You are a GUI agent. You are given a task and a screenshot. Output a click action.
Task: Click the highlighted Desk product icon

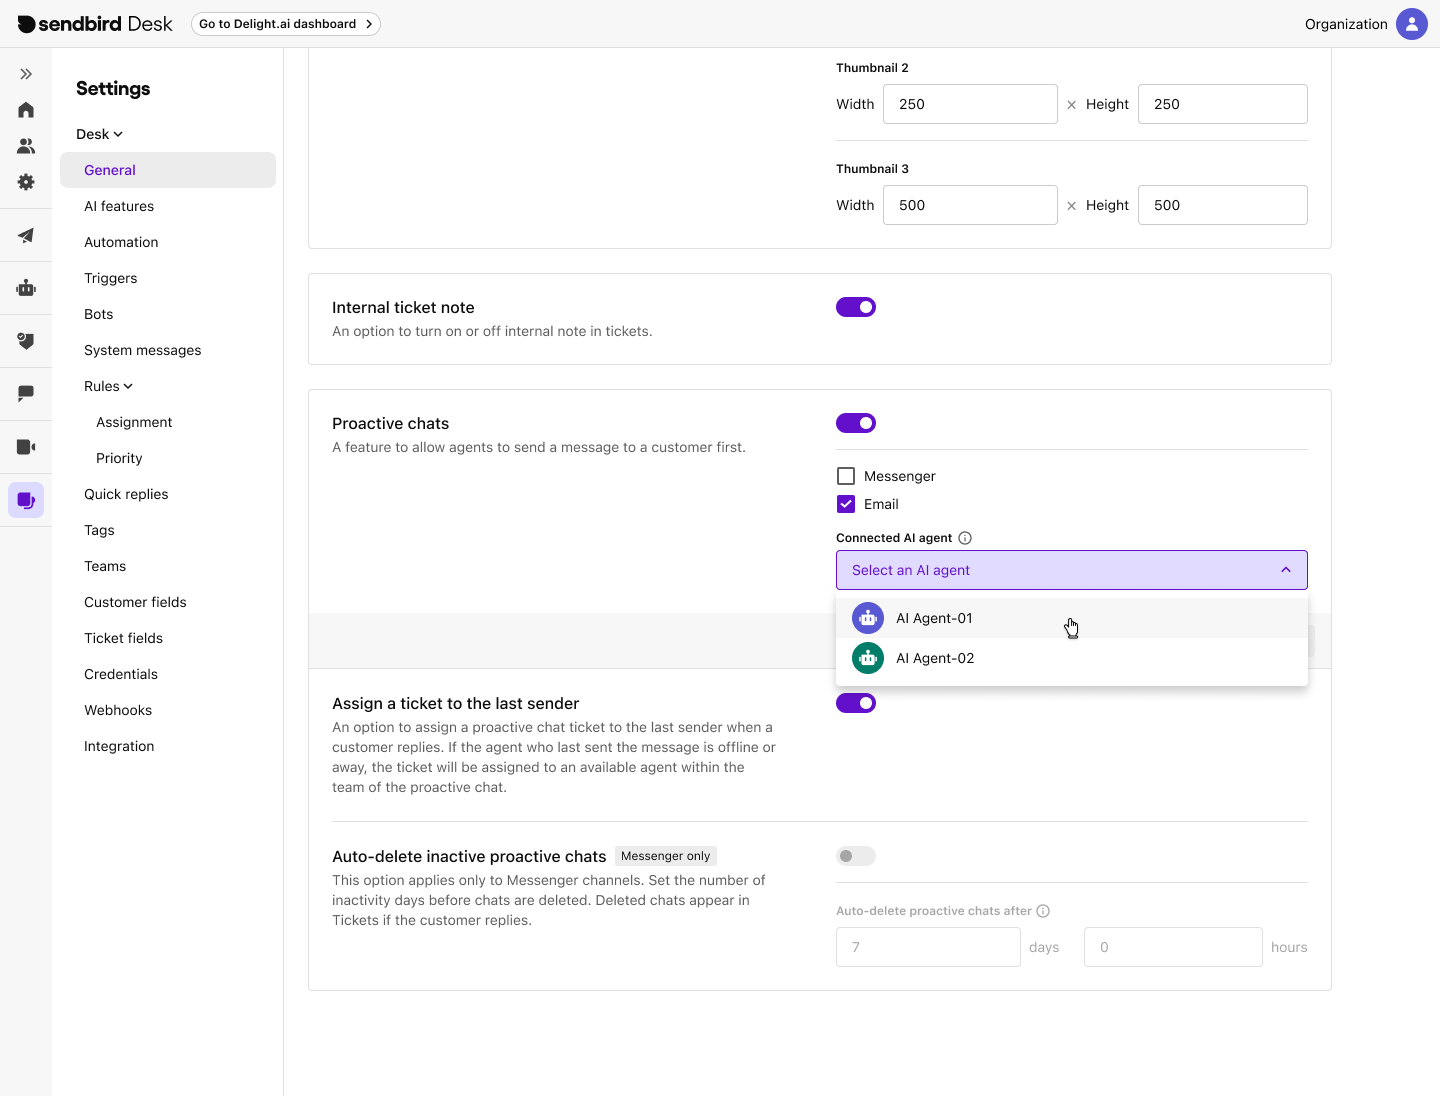click(x=26, y=500)
